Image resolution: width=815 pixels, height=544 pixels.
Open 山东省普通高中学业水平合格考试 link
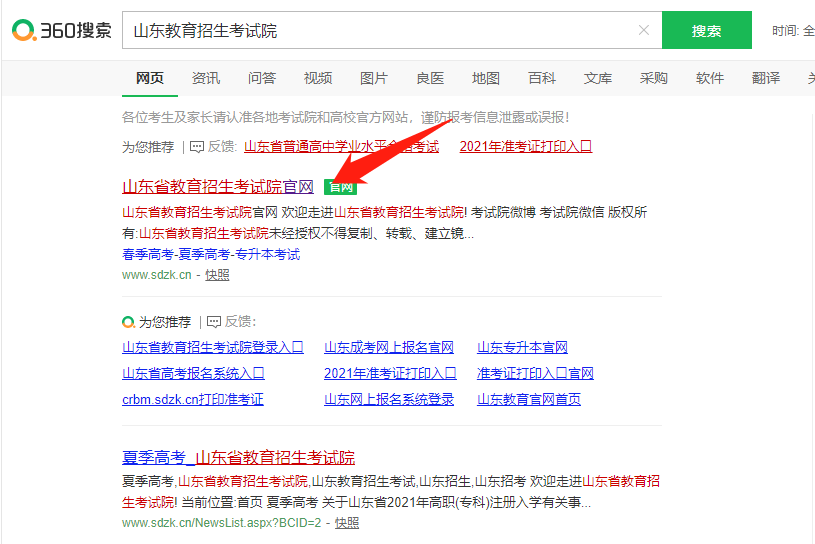[x=341, y=147]
